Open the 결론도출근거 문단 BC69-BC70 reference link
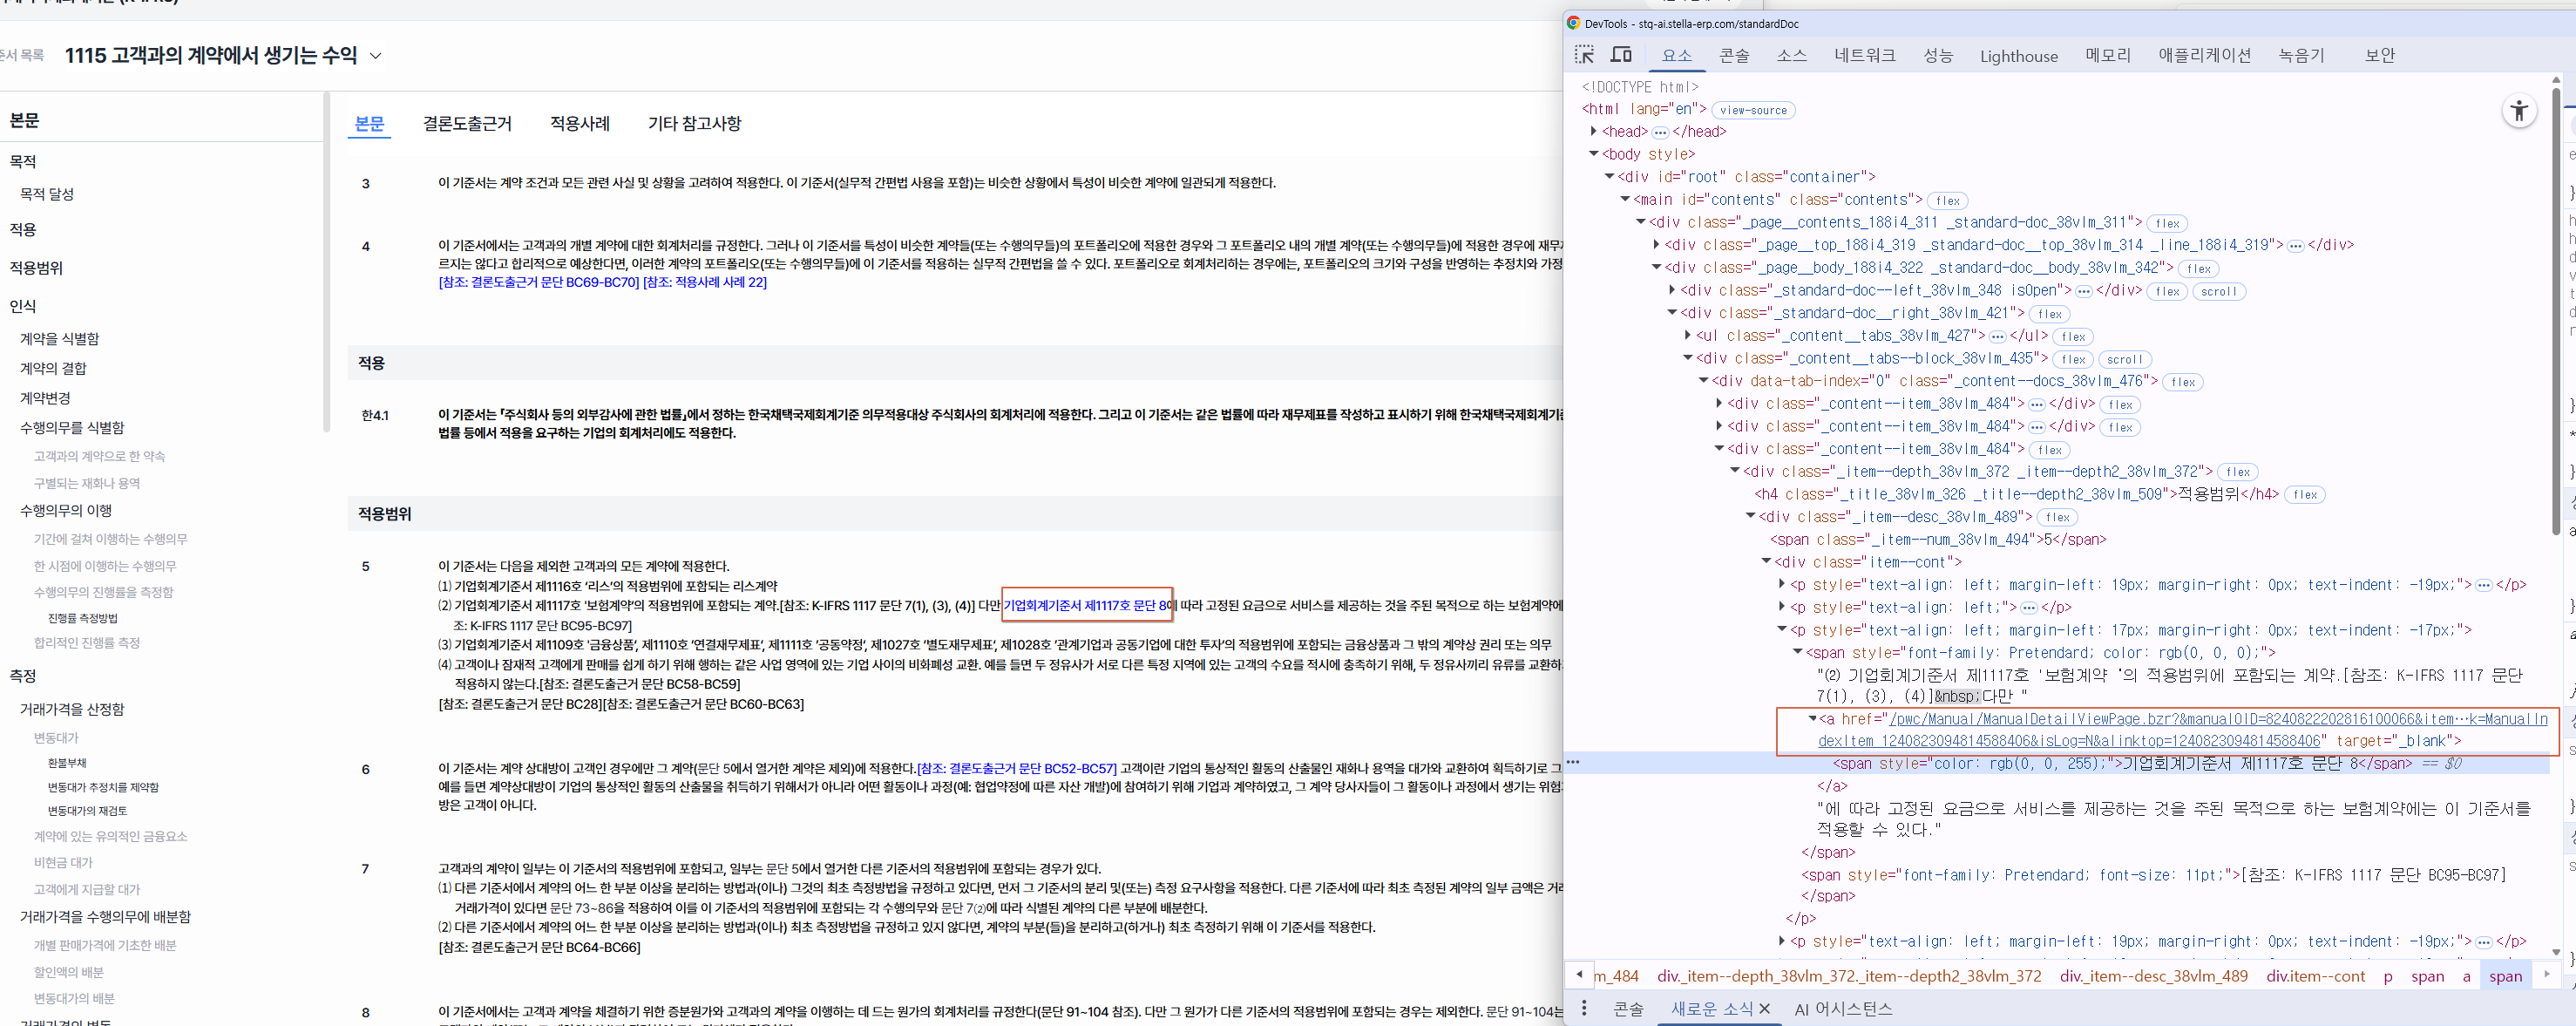 click(x=538, y=282)
